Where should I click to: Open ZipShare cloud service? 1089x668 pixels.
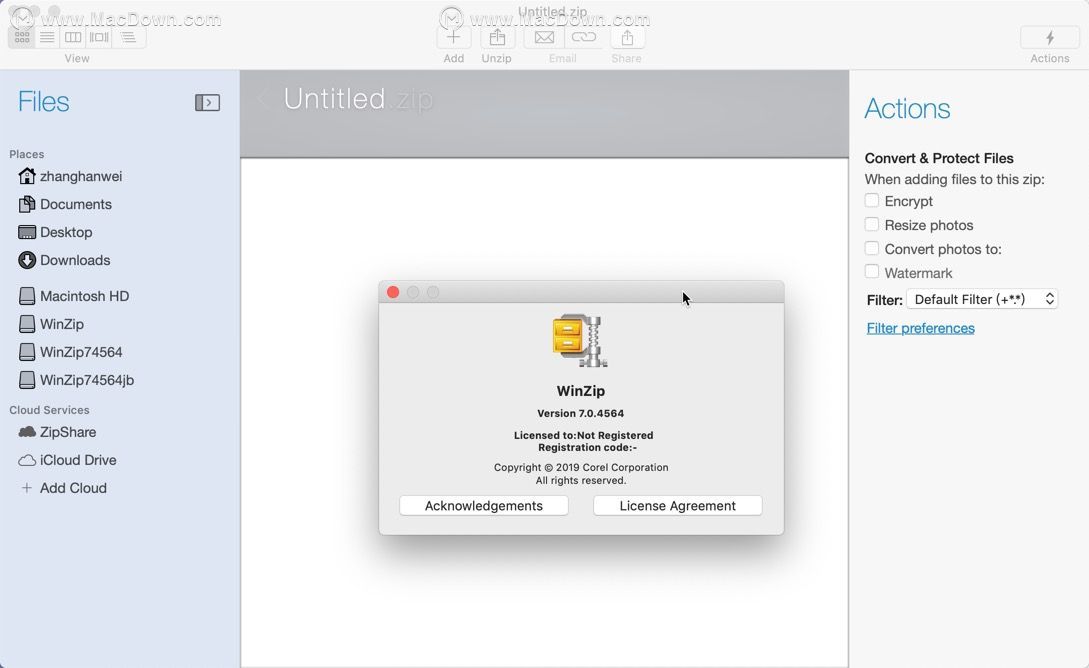tap(57, 432)
